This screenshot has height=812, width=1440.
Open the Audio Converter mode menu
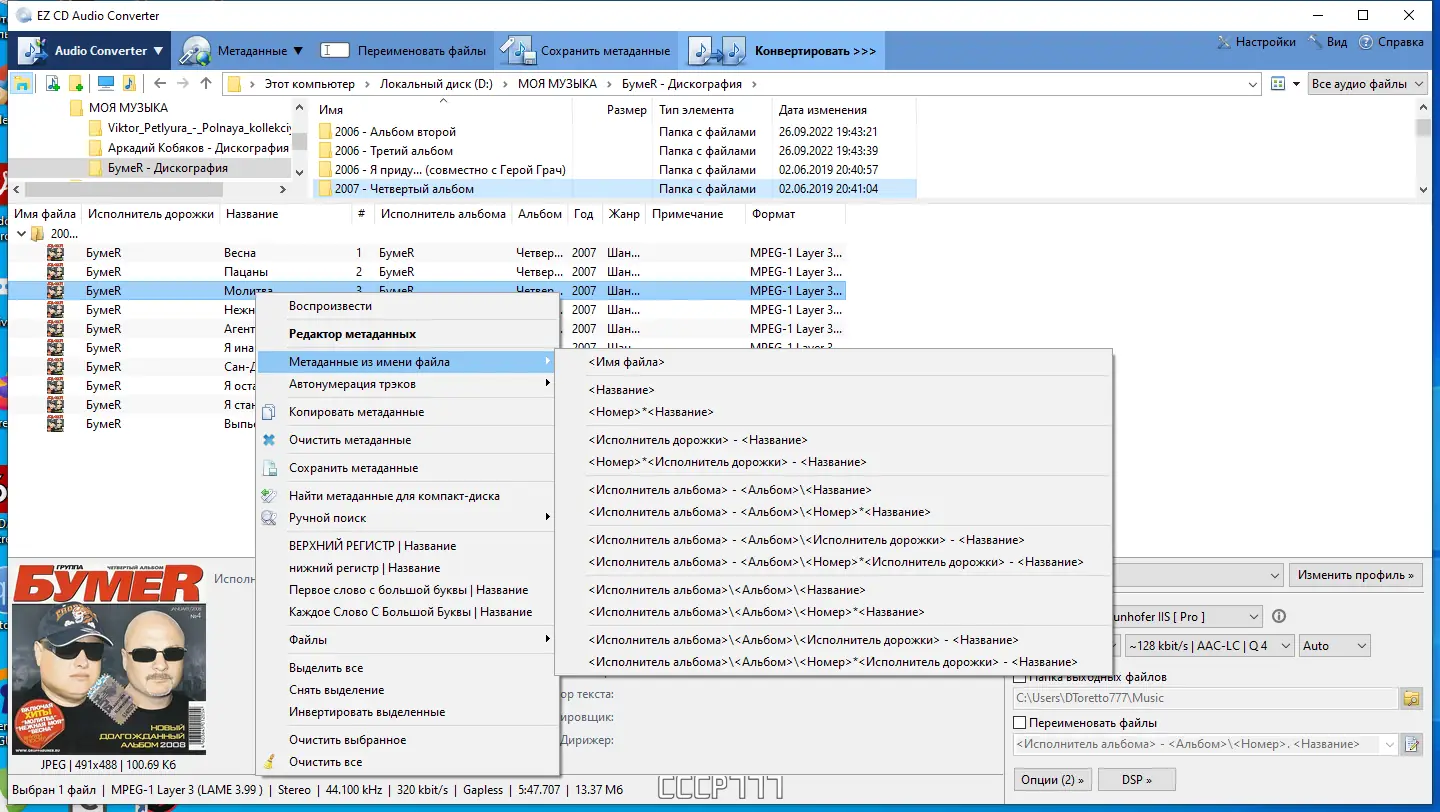point(91,50)
